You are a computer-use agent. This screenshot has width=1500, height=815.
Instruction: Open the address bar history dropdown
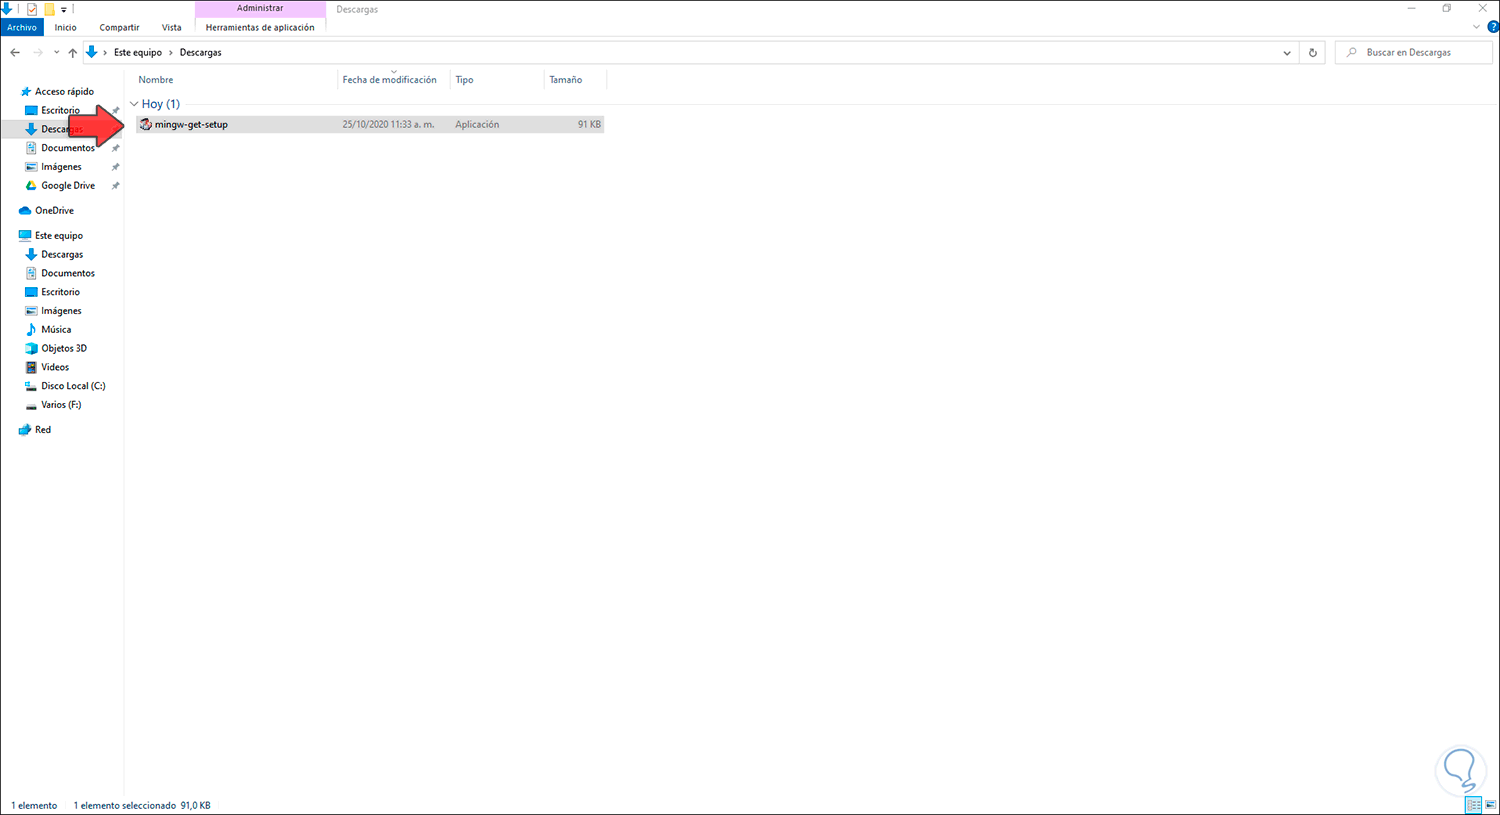(x=1287, y=53)
